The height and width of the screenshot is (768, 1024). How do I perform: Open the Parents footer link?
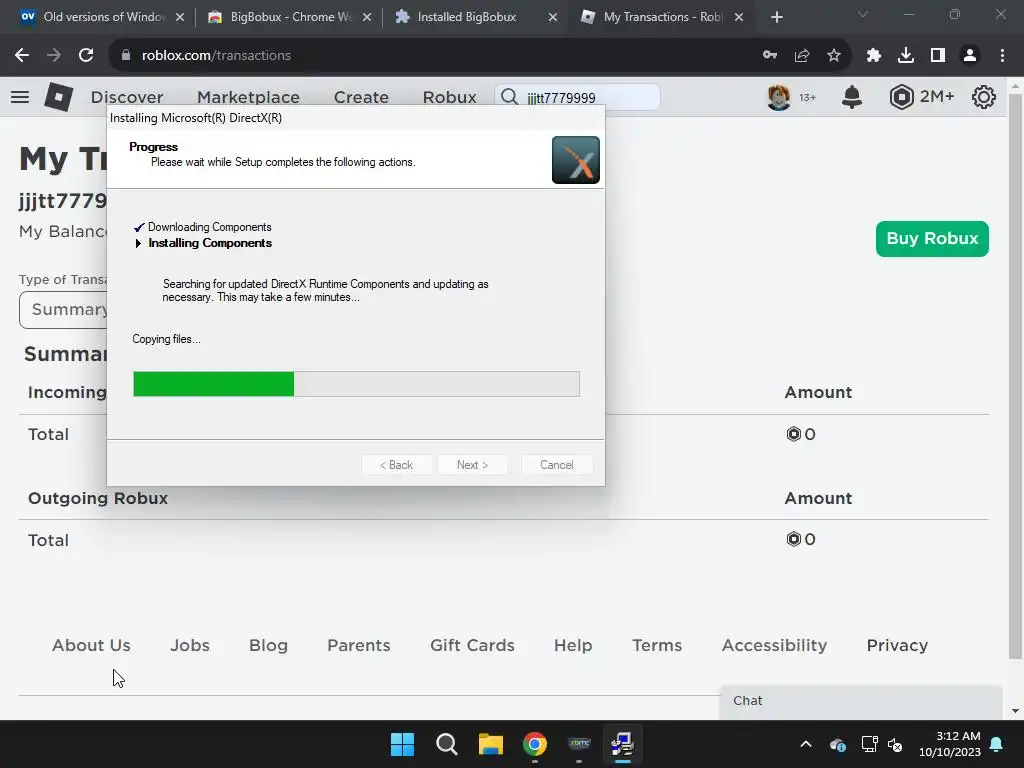[x=359, y=645]
